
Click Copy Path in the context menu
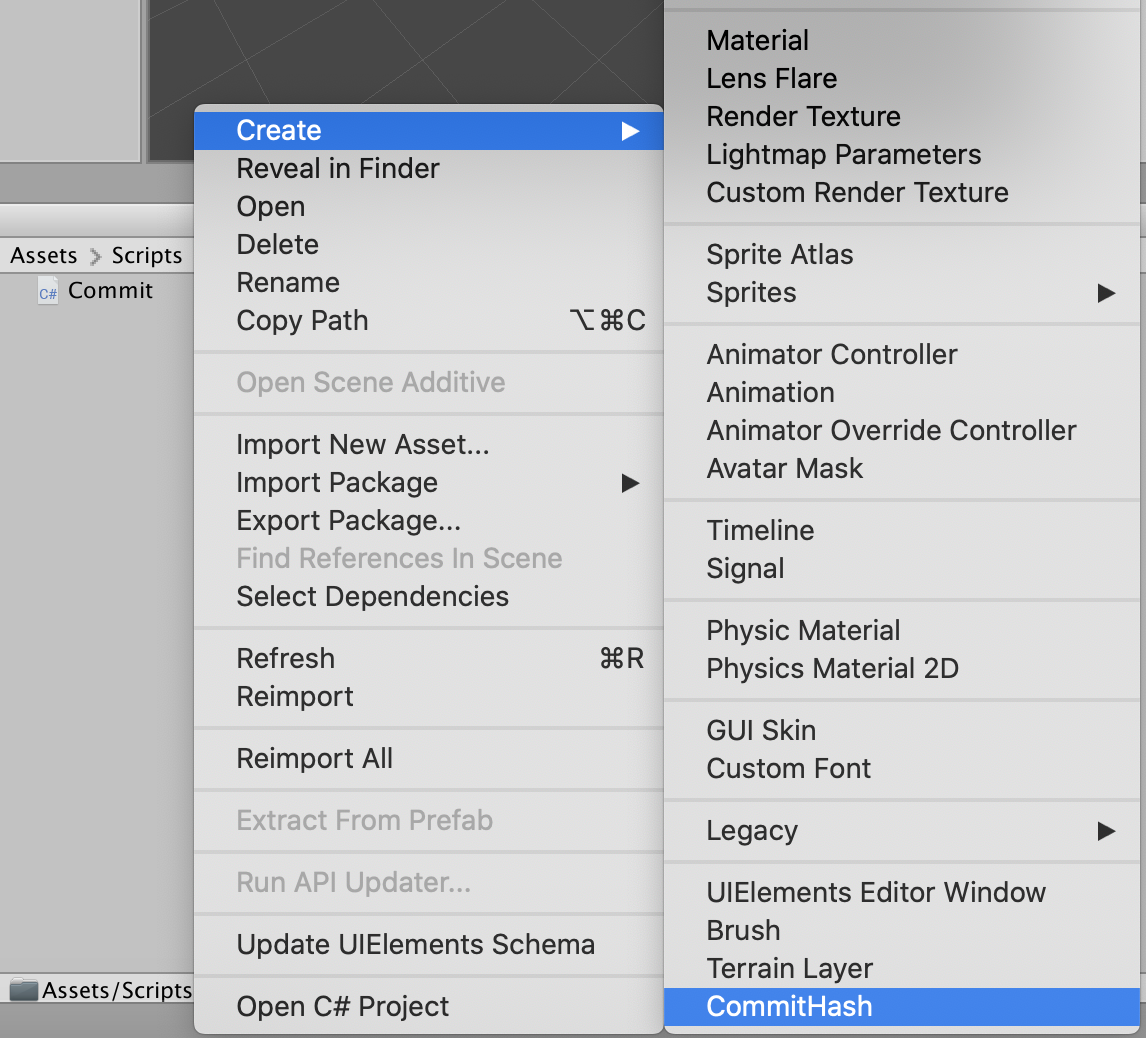302,321
